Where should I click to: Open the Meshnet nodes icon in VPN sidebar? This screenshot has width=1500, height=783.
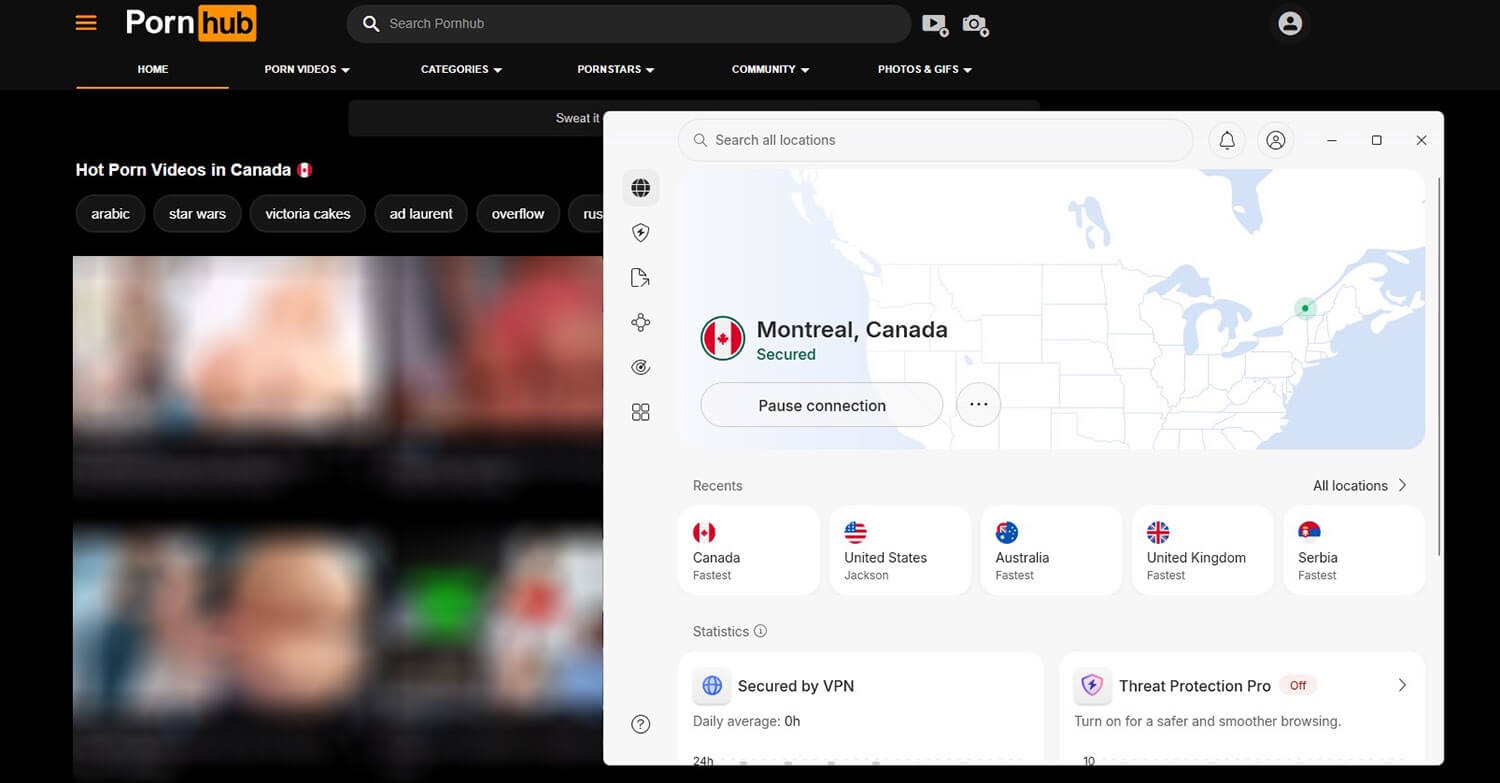tap(641, 322)
